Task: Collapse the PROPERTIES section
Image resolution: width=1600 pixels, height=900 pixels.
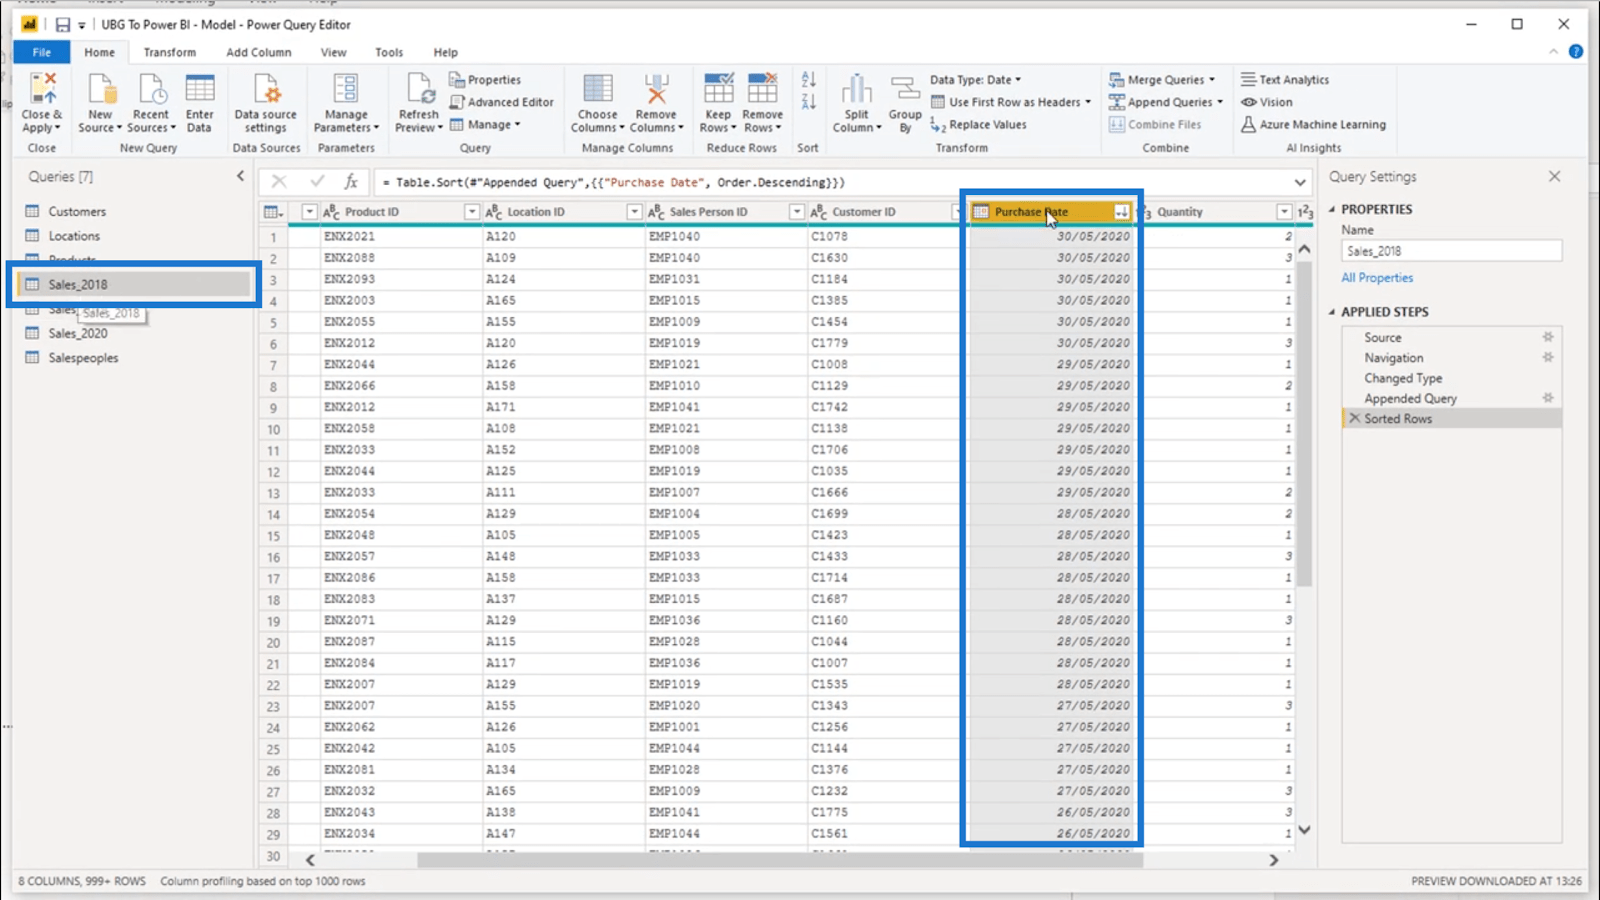Action: point(1332,209)
